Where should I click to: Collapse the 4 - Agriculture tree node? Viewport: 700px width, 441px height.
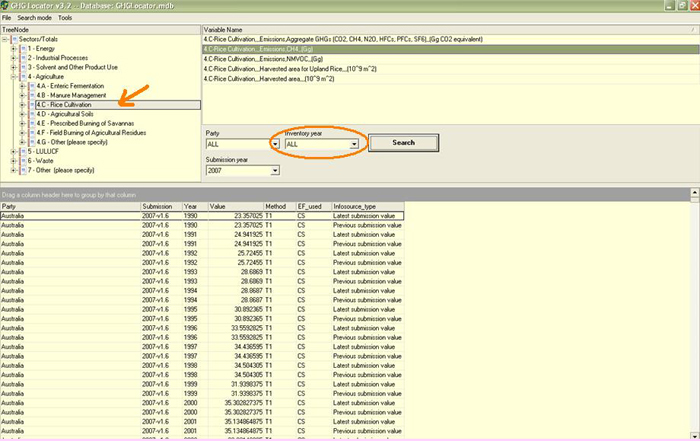click(13, 76)
